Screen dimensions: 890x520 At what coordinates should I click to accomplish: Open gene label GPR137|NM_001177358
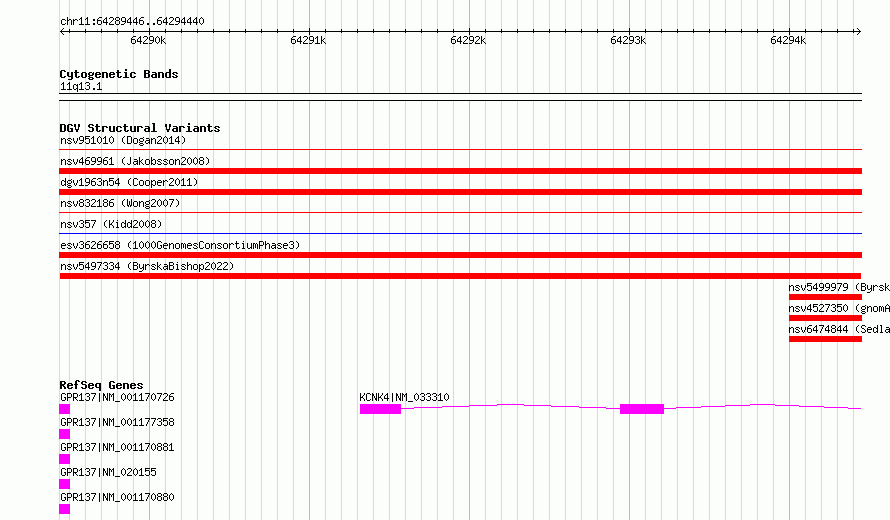click(117, 422)
